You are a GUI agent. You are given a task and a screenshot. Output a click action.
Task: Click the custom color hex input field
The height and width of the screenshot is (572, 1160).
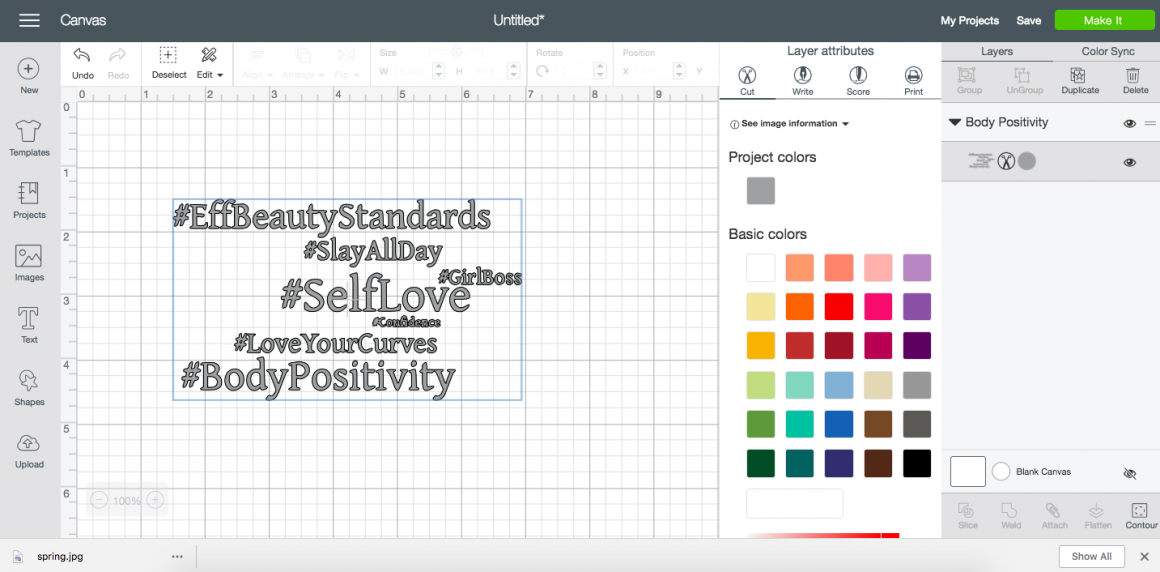pyautogui.click(x=795, y=503)
